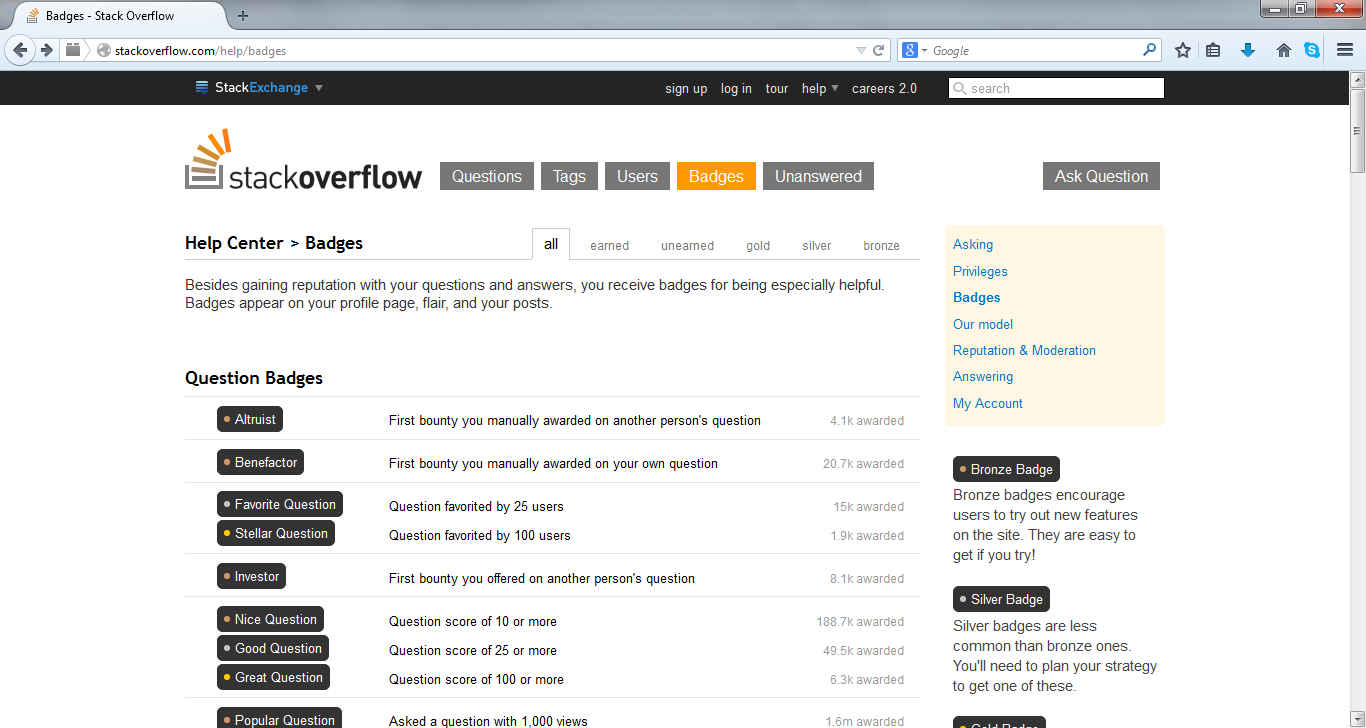Click the downloads arrow icon
1366x728 pixels.
(x=1248, y=49)
